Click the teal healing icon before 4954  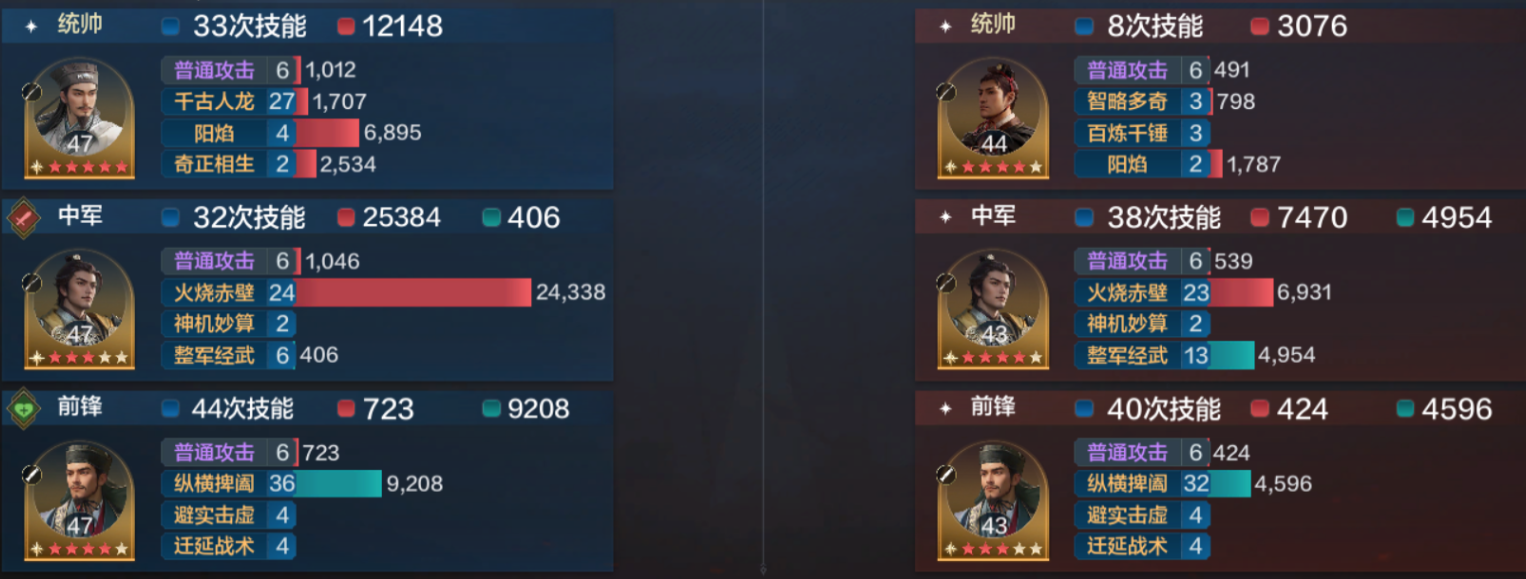[1405, 218]
